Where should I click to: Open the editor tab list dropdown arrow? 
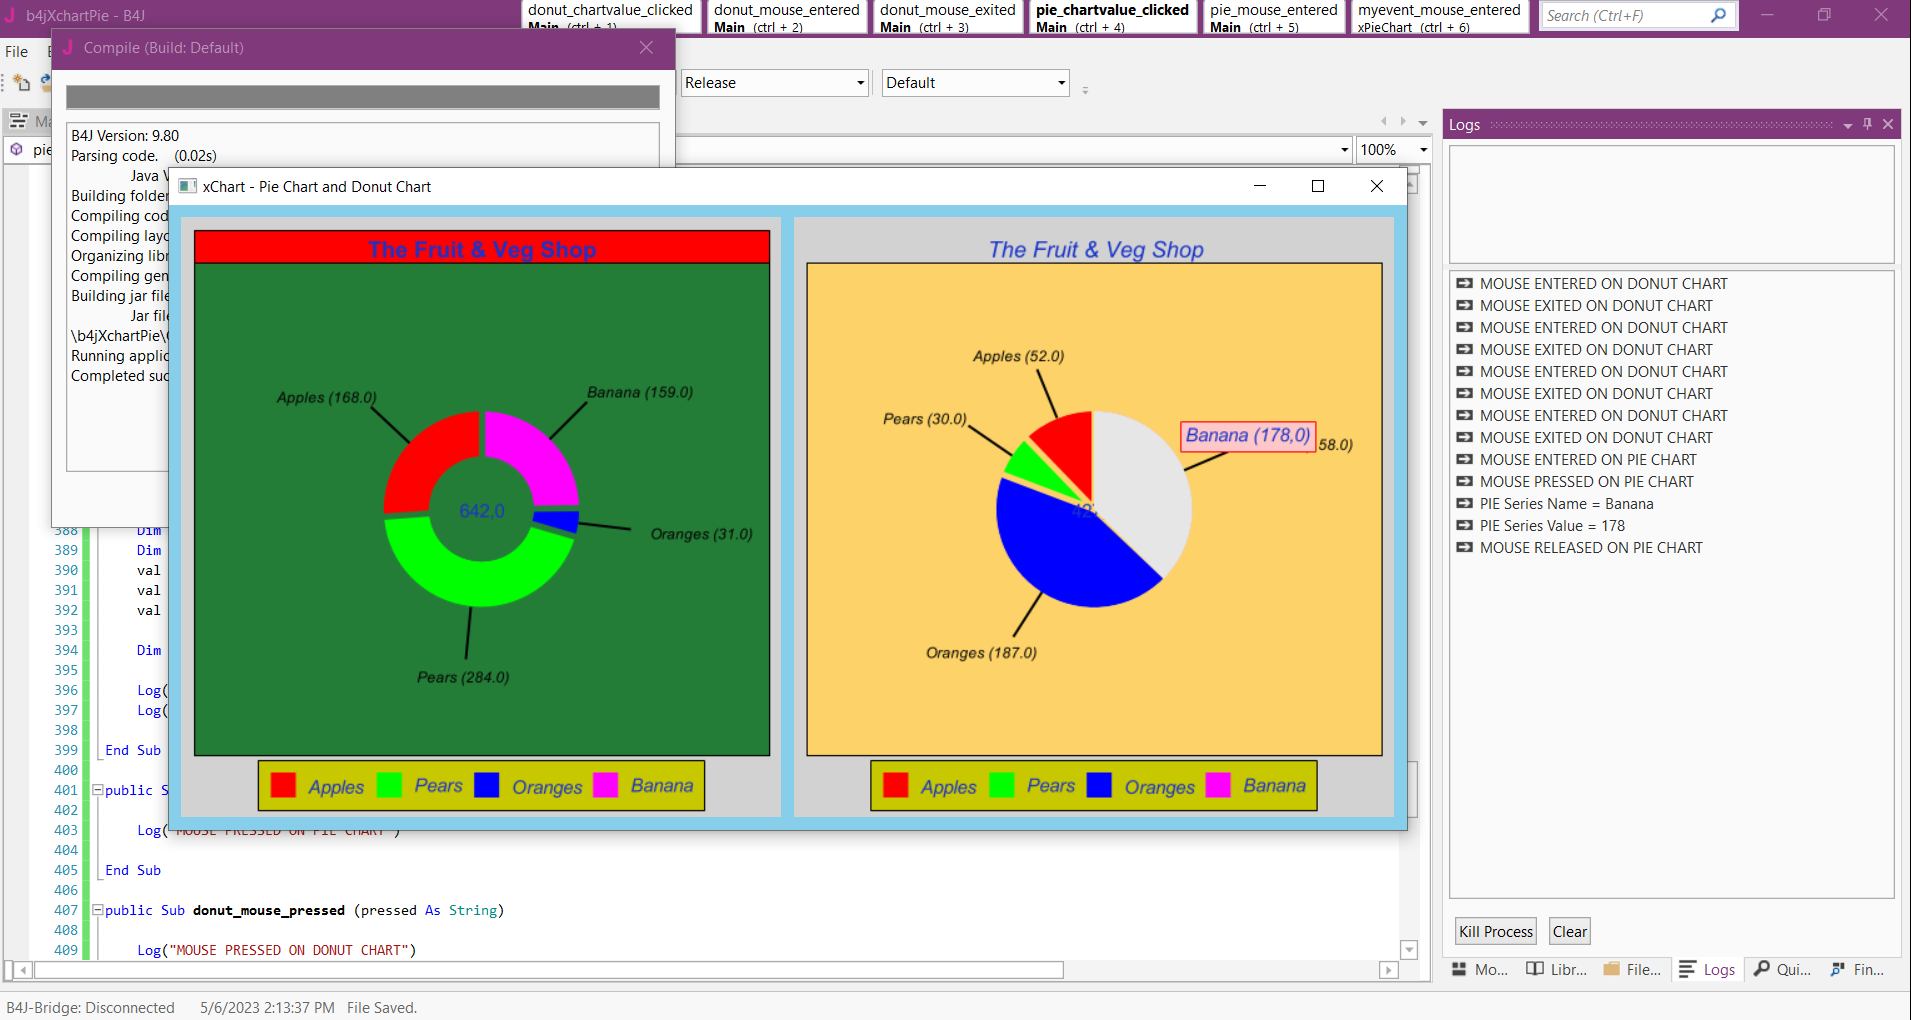click(x=1423, y=123)
